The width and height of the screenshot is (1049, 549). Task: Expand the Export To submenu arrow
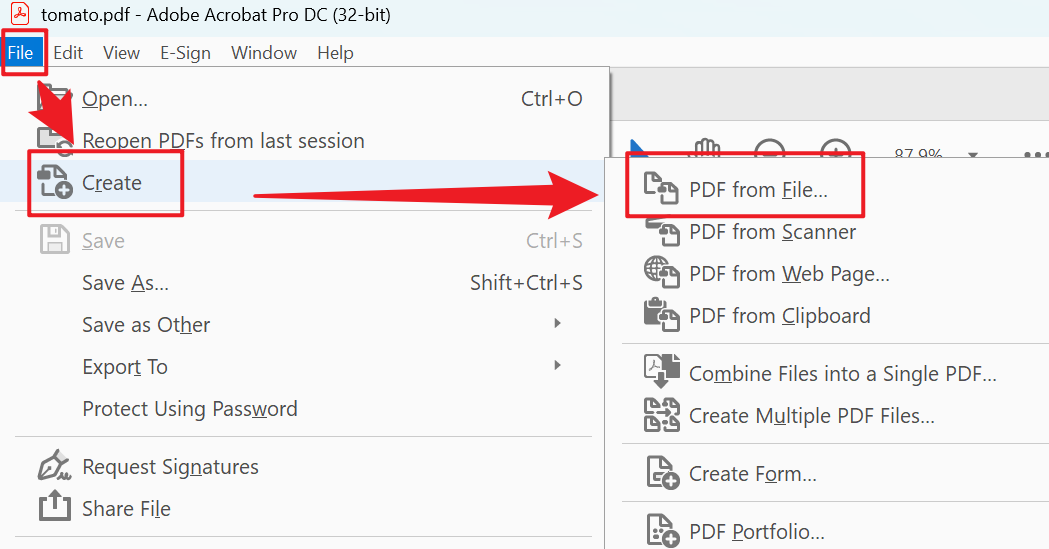point(558,366)
